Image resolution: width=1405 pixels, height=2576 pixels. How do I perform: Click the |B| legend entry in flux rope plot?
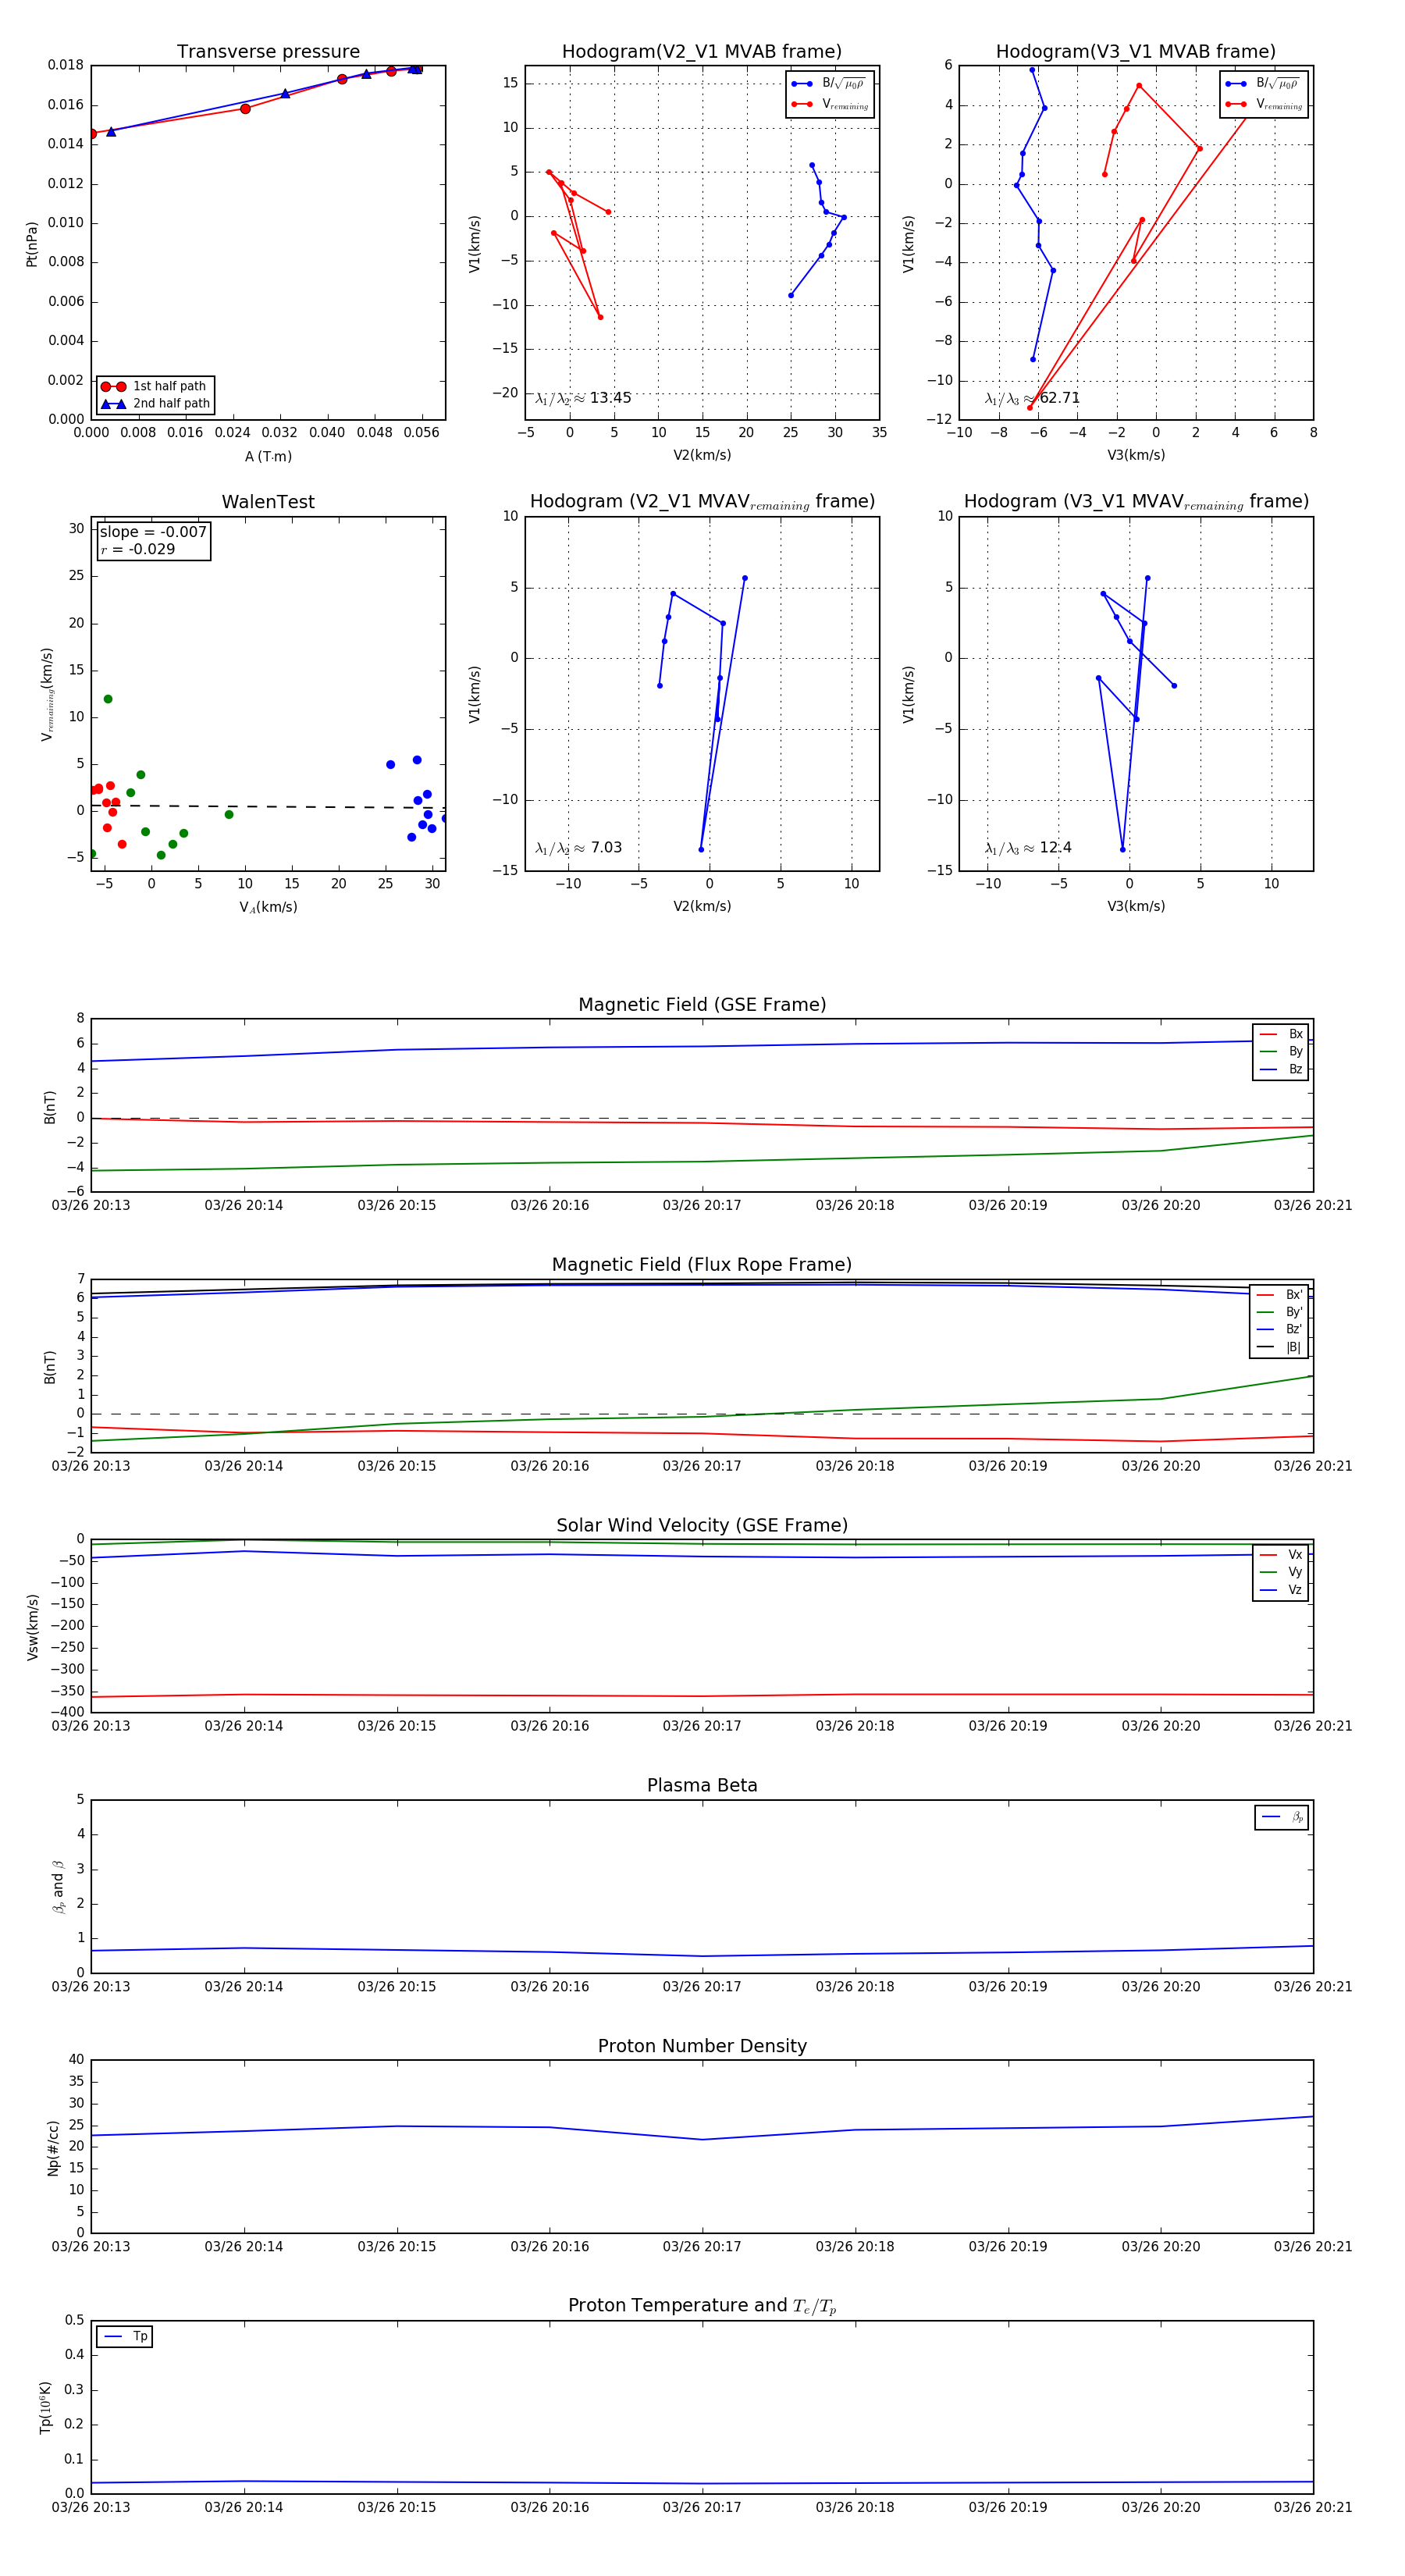click(1280, 1347)
